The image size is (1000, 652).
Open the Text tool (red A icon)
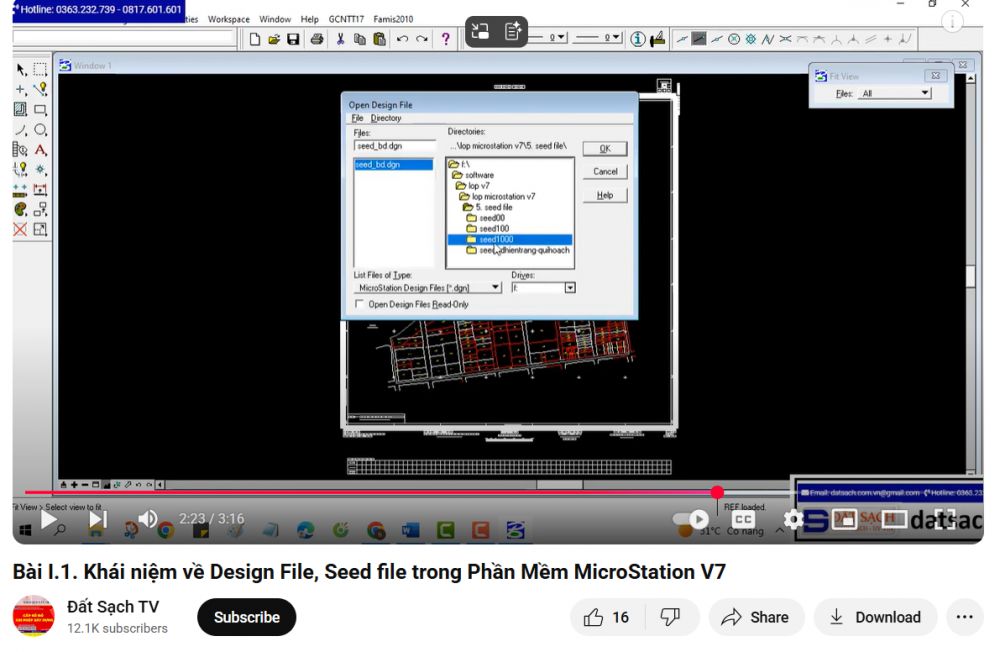point(40,150)
